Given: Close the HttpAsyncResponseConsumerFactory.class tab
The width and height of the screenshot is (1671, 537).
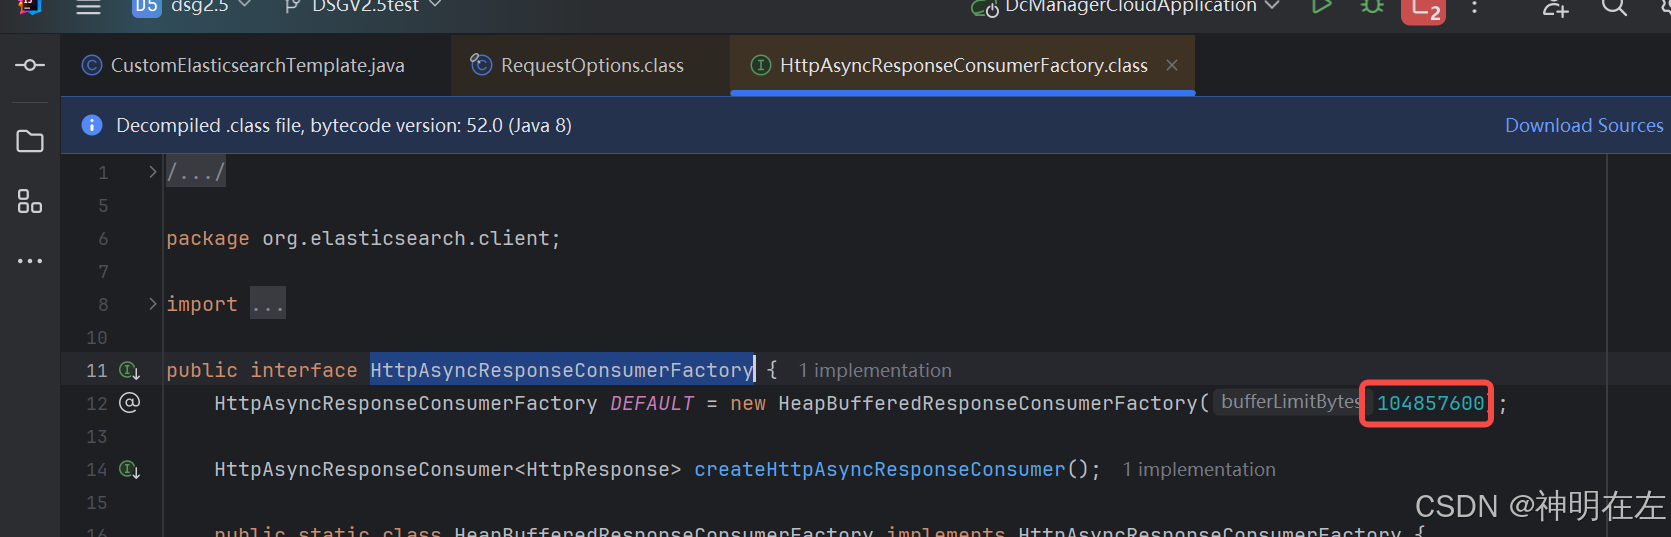Looking at the screenshot, I should 1172,65.
